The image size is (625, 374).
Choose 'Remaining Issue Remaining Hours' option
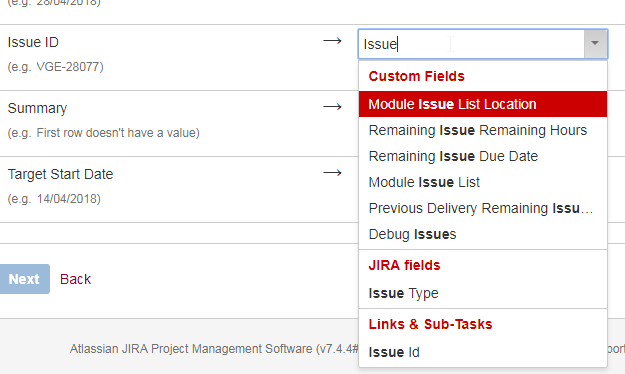click(483, 130)
